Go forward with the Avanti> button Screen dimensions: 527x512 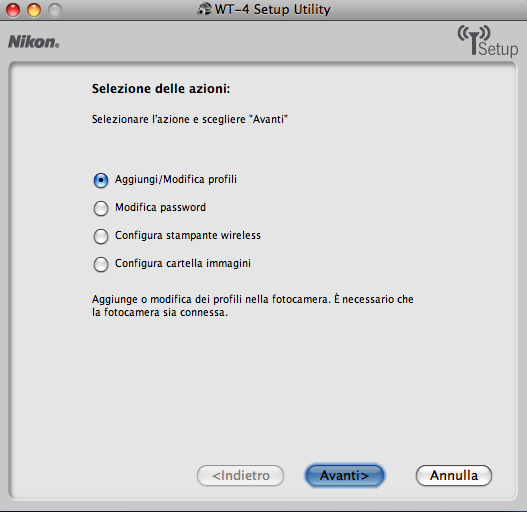[x=344, y=475]
